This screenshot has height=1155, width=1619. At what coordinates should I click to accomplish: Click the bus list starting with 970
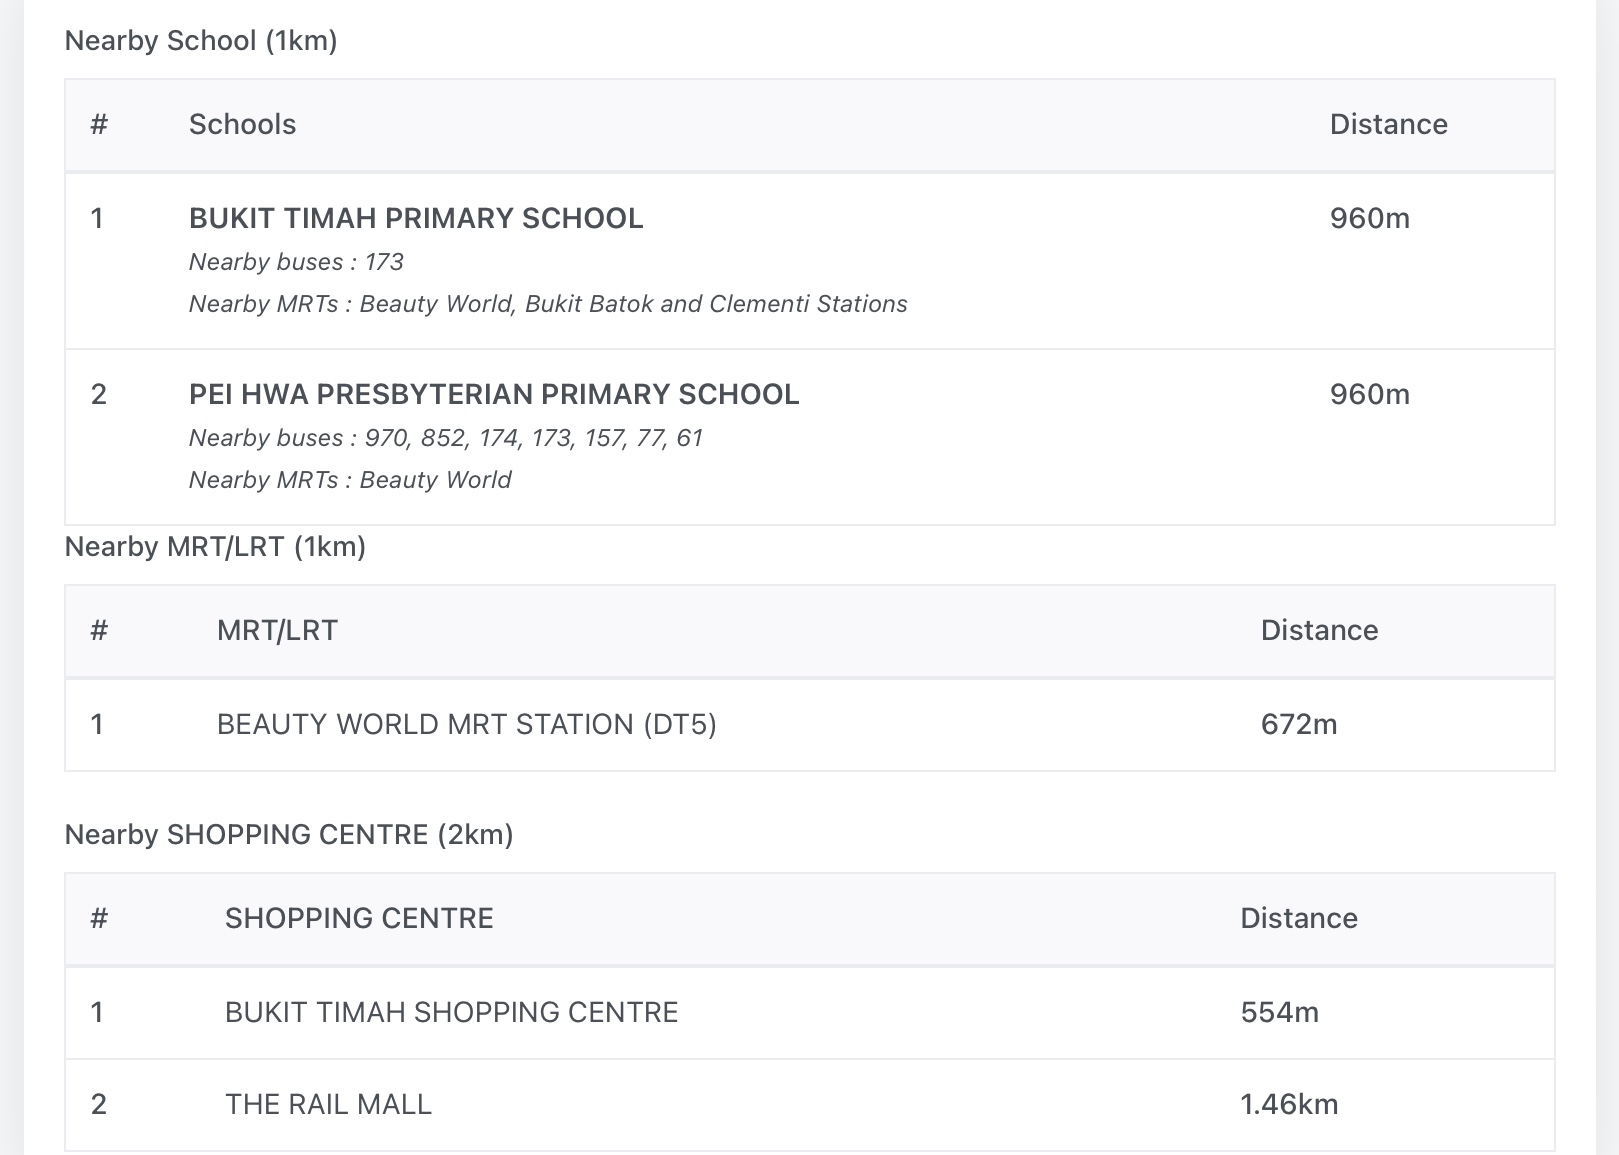pyautogui.click(x=446, y=438)
